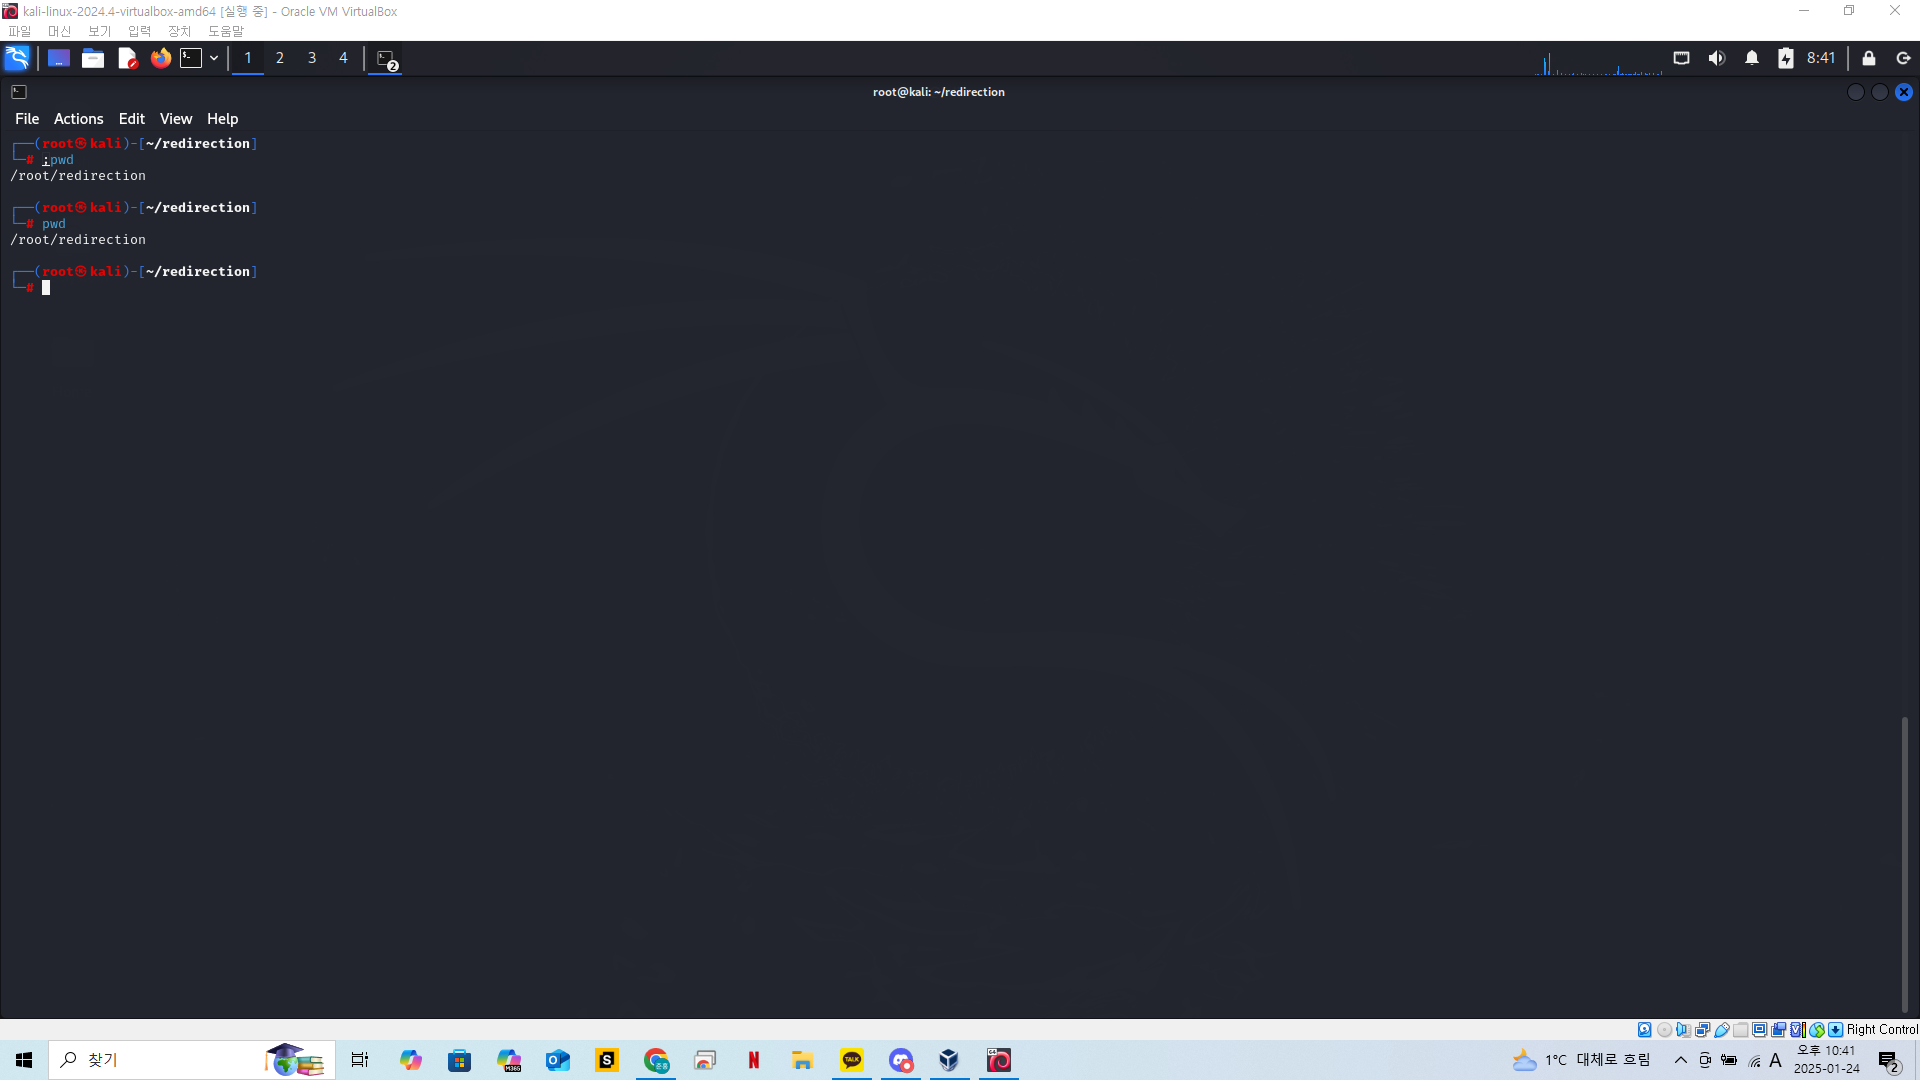This screenshot has height=1080, width=1920.
Task: Click the network connection status icon
Action: (1681, 58)
